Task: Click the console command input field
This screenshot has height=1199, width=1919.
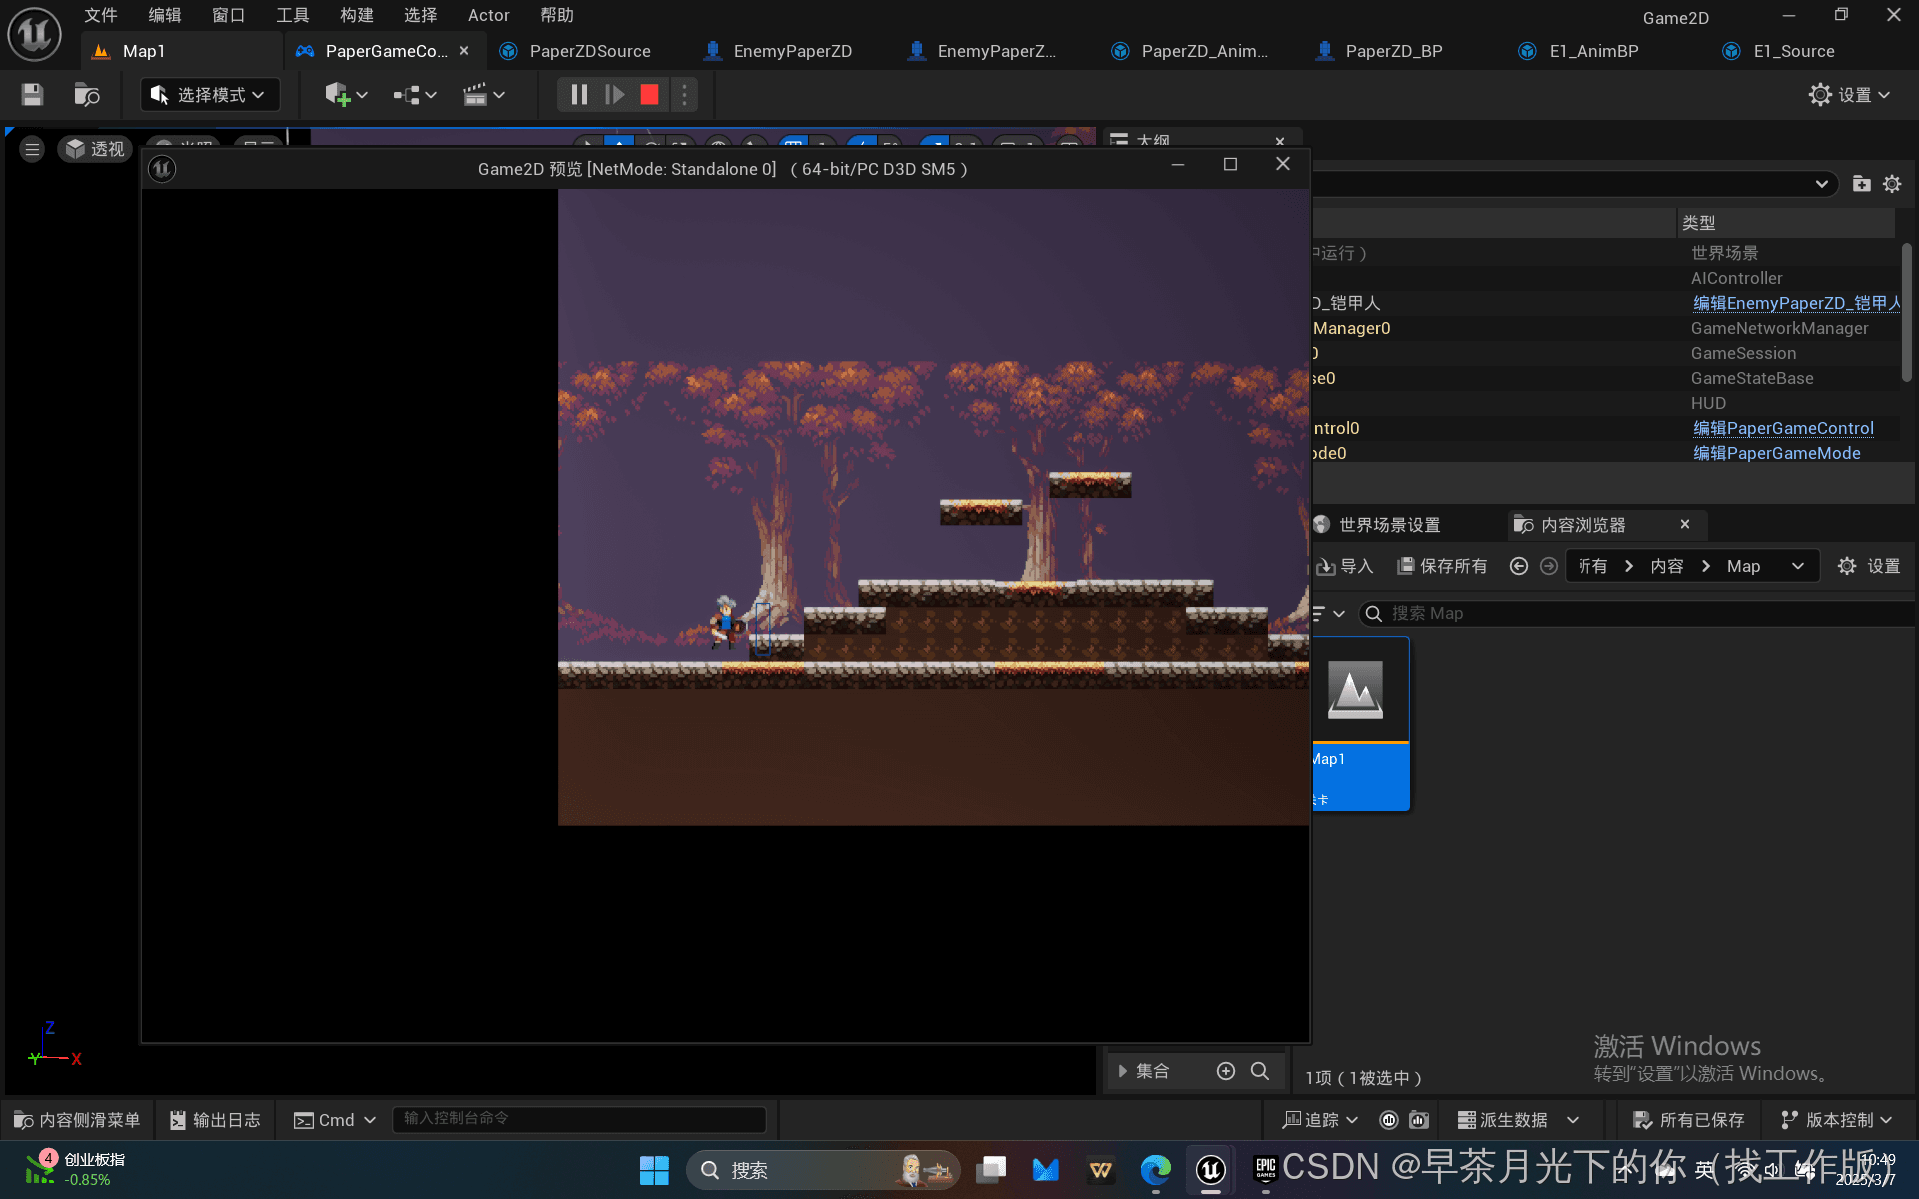Action: click(x=579, y=1118)
